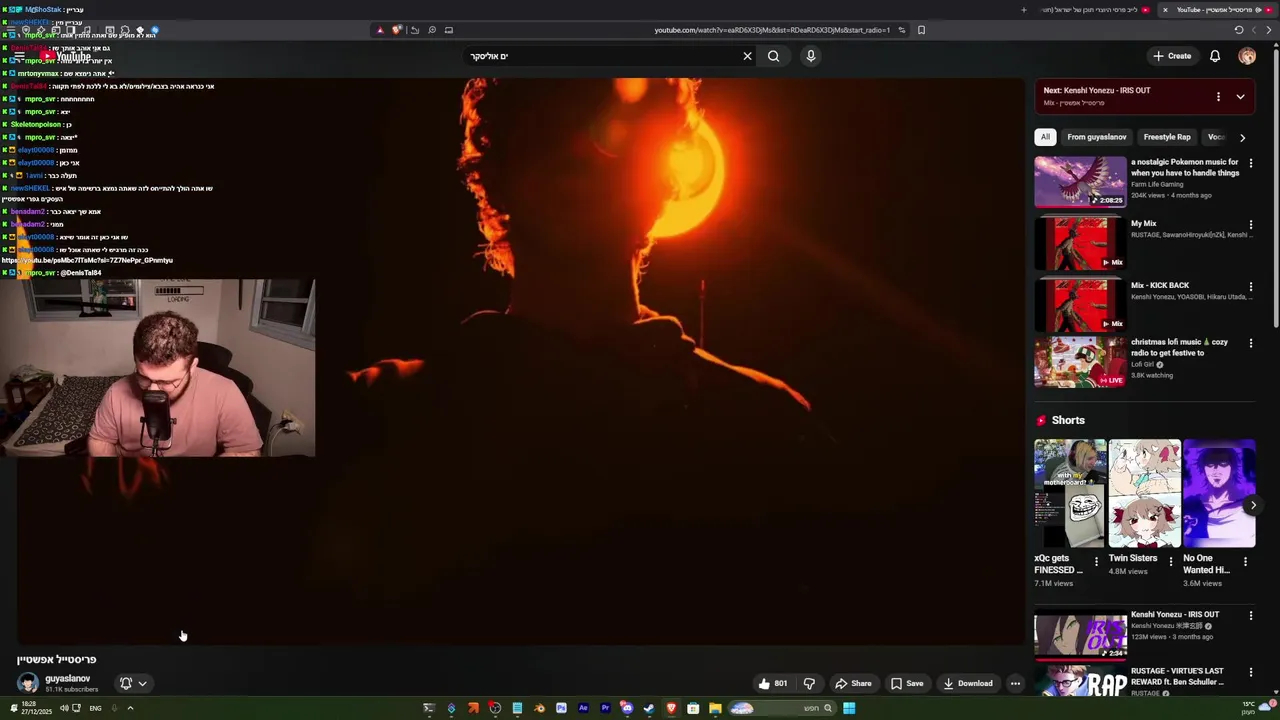Select the Freestyle Rap filter chip

(1167, 137)
